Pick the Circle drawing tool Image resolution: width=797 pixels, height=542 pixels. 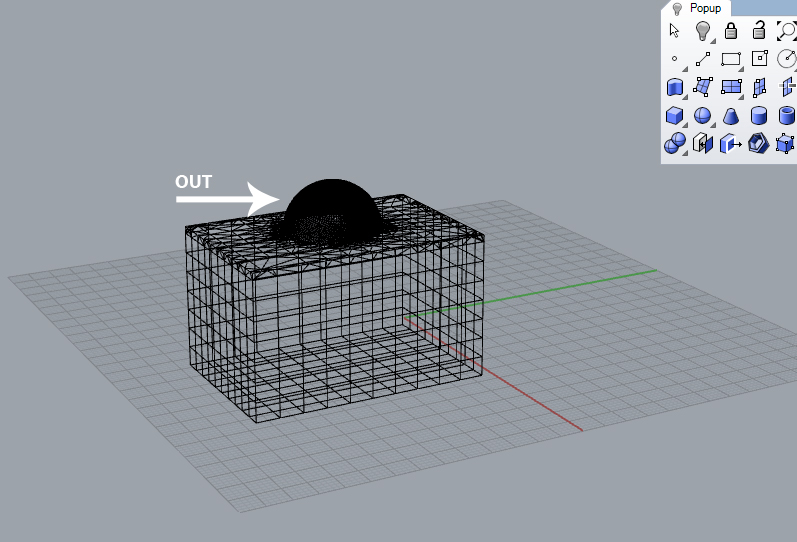click(786, 59)
